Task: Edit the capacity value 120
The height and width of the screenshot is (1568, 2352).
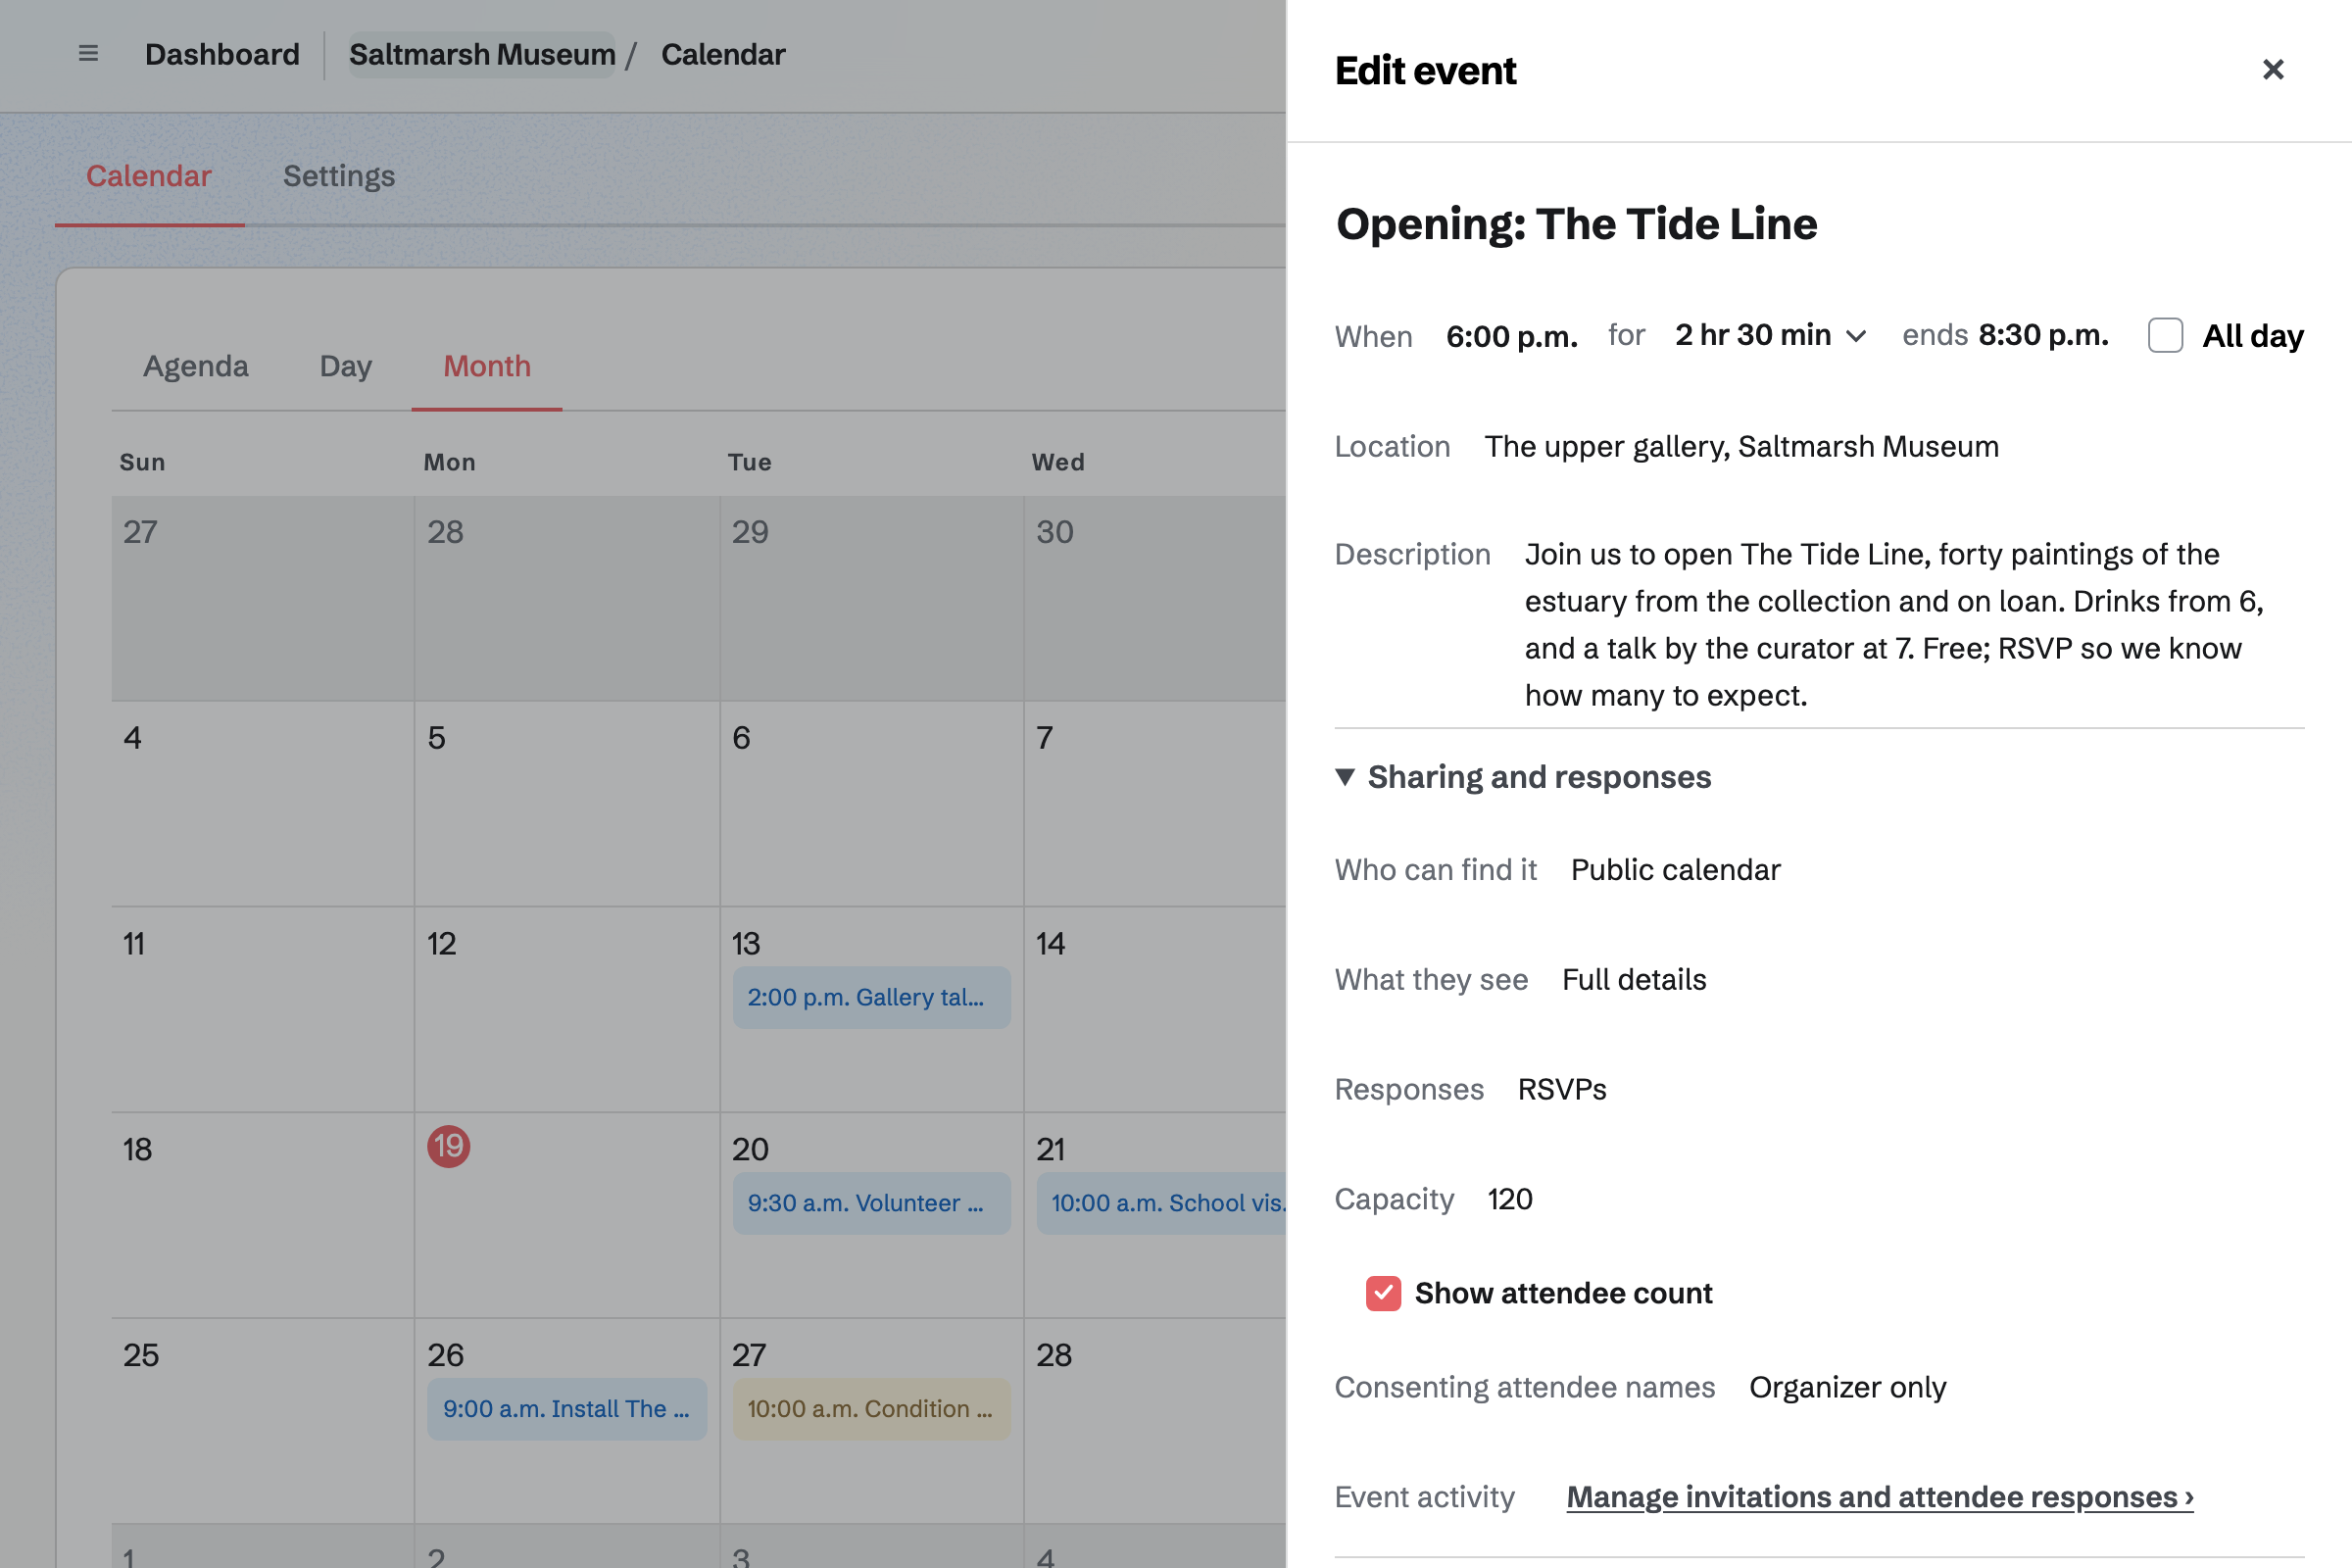Action: (1509, 1199)
